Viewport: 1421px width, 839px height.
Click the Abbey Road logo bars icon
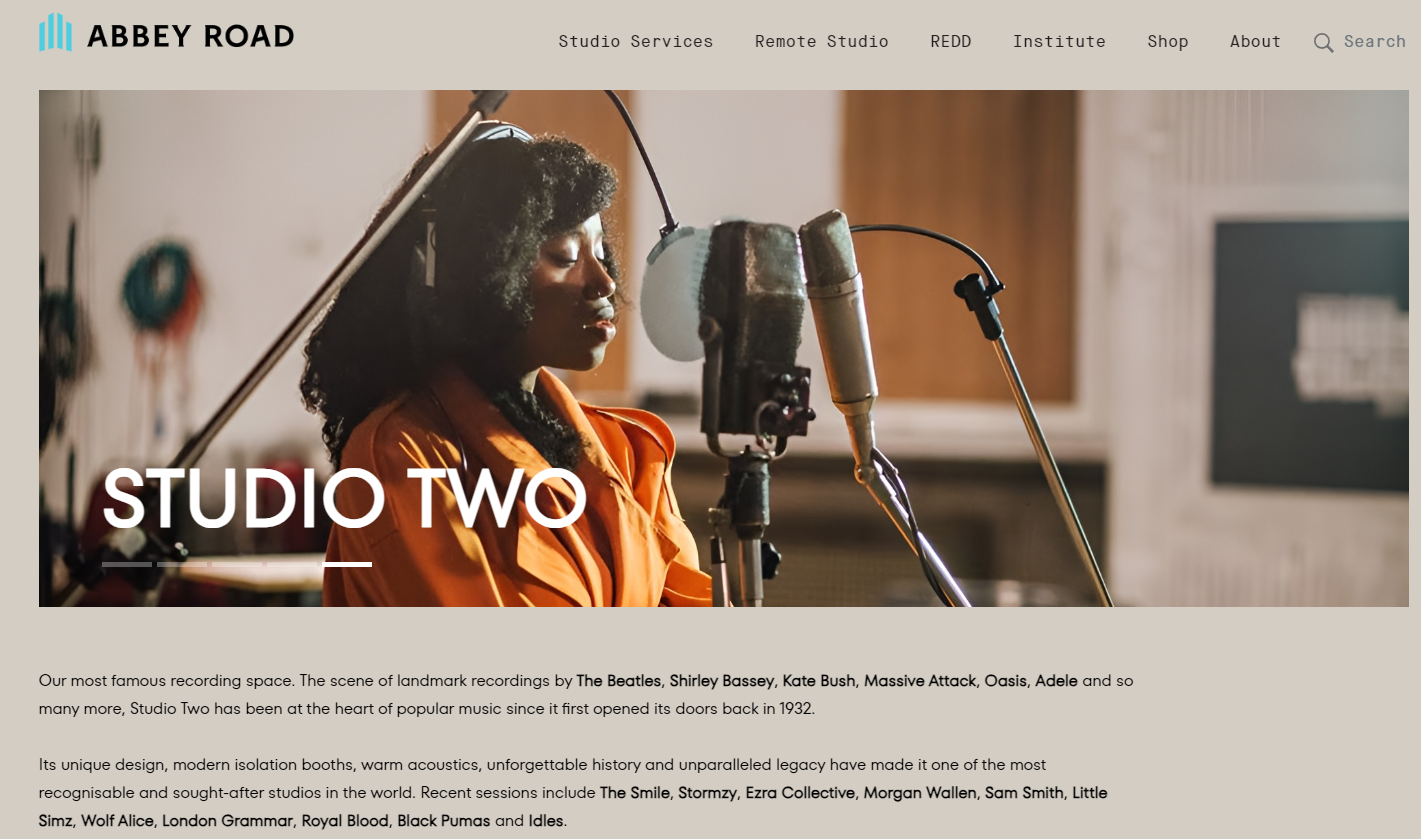[55, 32]
